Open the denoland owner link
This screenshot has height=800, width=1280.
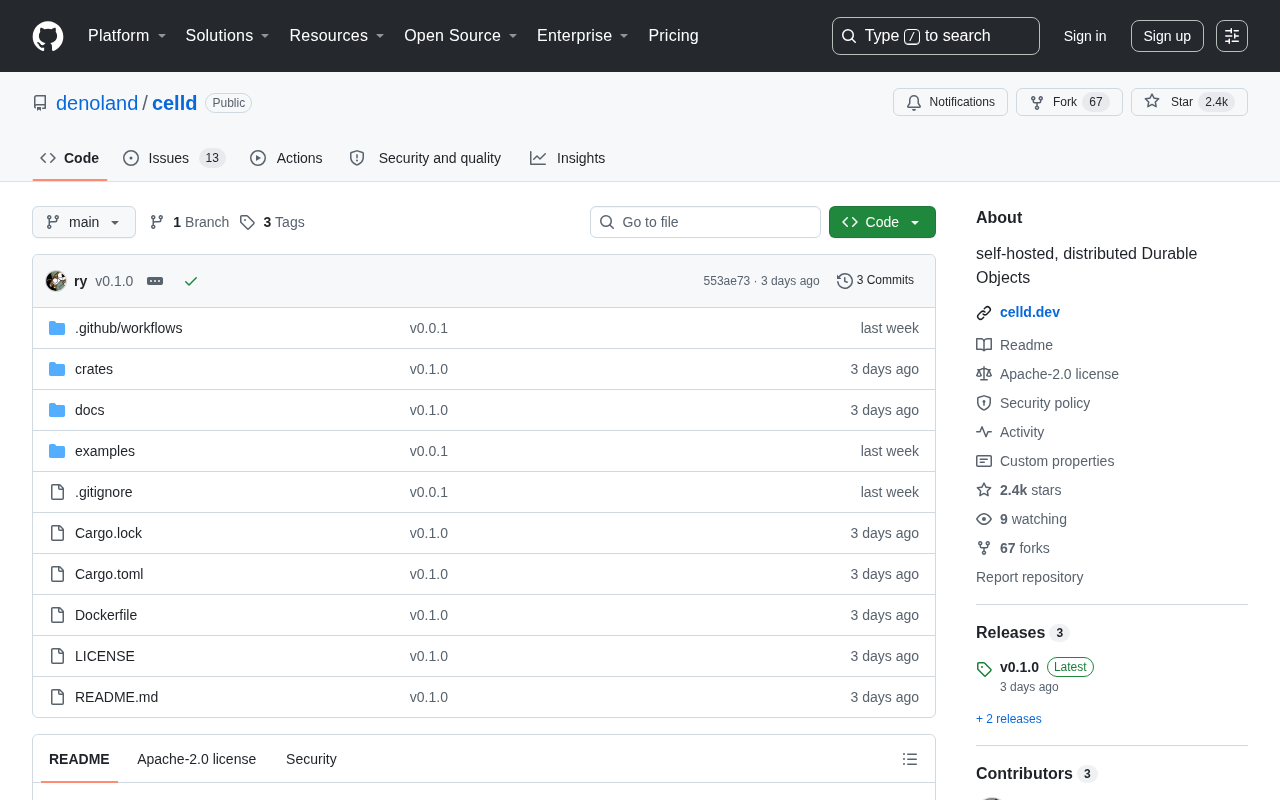97,103
